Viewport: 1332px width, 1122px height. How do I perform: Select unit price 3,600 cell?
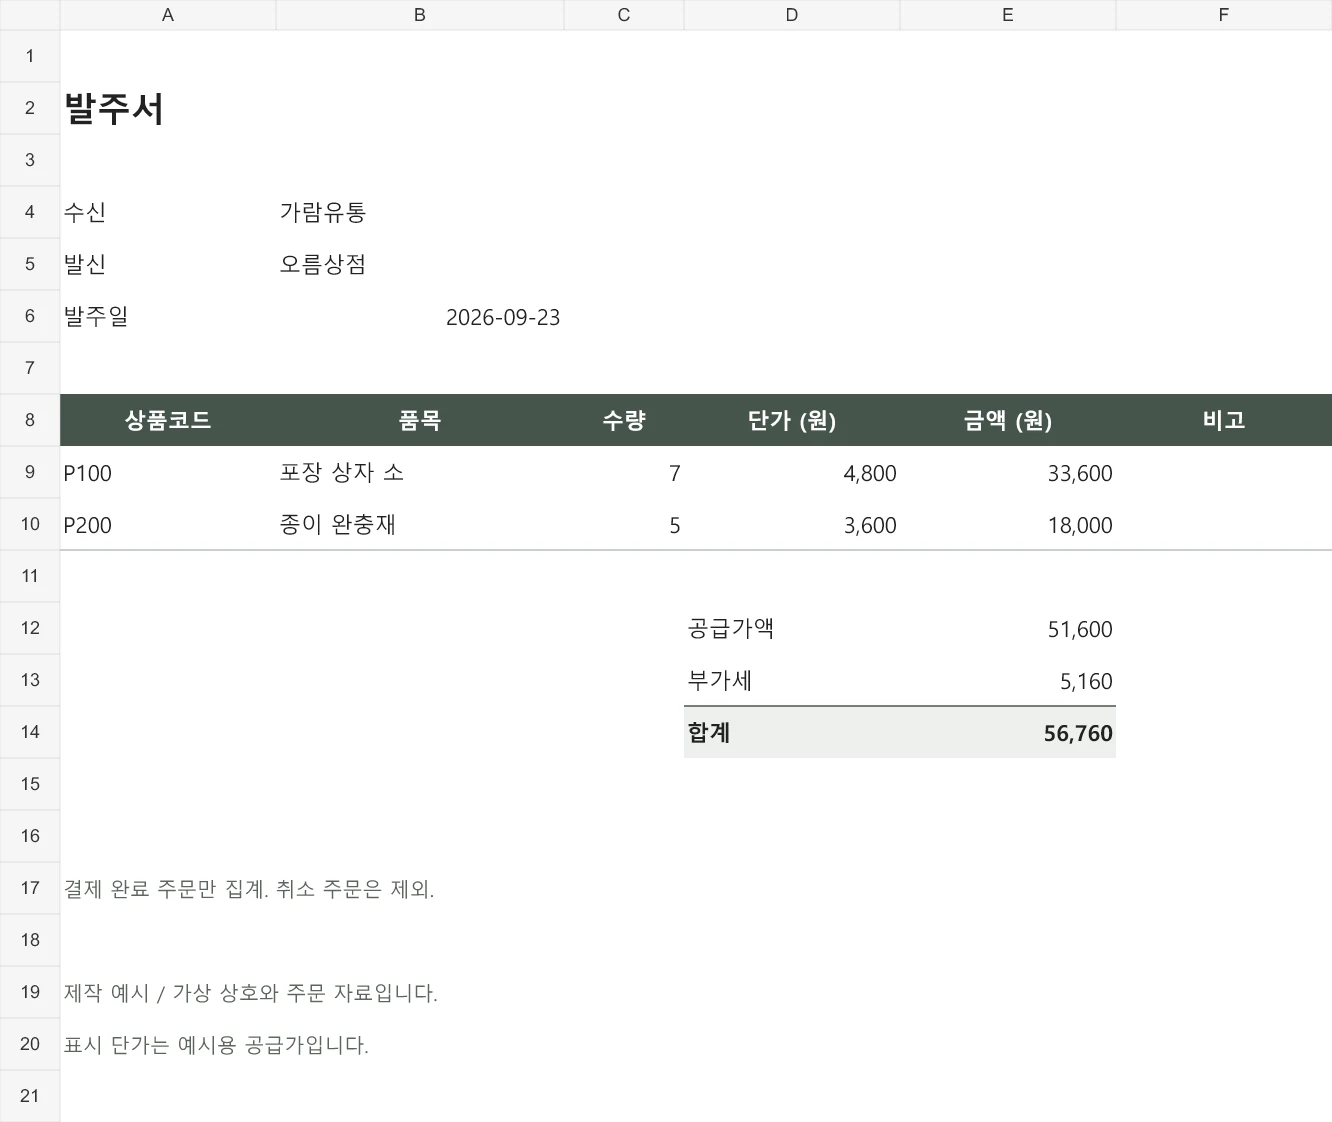[x=792, y=524]
